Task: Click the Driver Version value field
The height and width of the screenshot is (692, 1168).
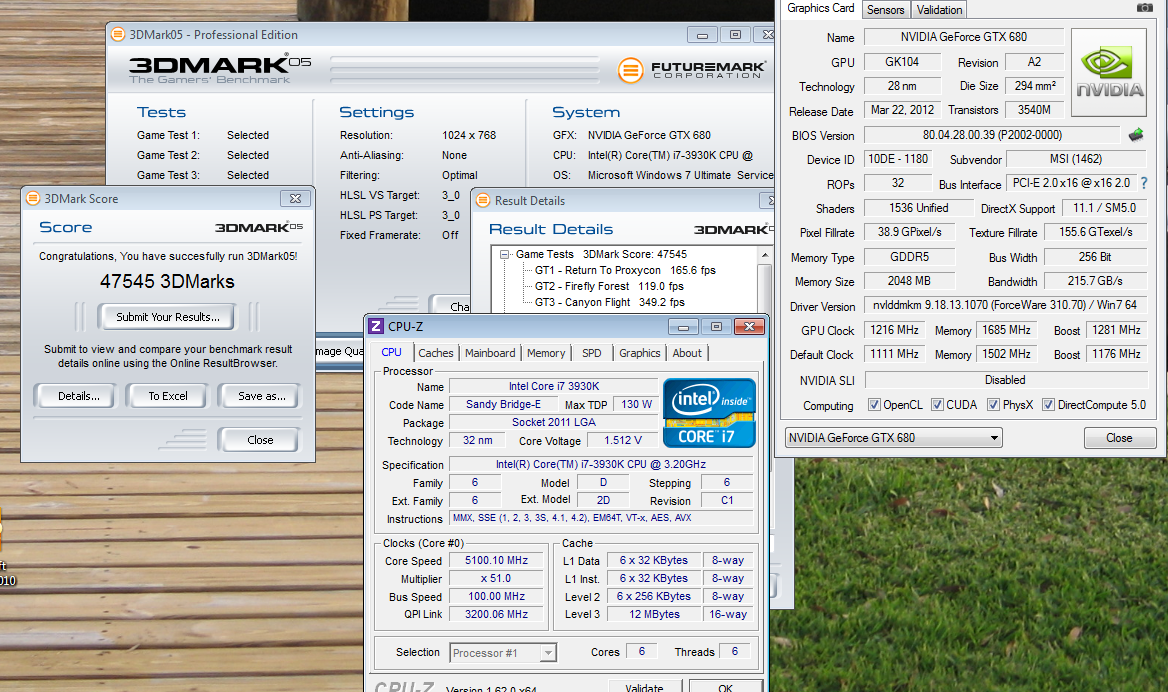Action: click(x=1004, y=305)
